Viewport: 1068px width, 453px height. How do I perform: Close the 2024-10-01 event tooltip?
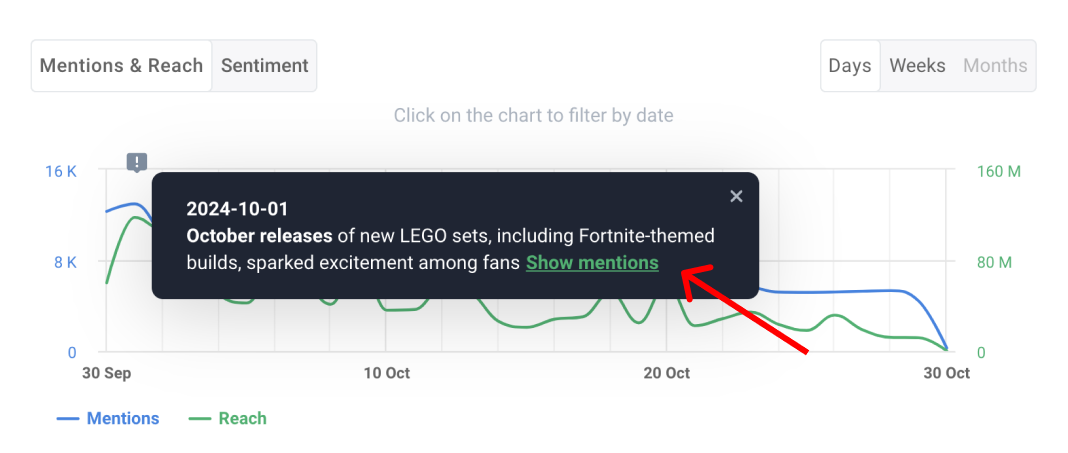736,196
